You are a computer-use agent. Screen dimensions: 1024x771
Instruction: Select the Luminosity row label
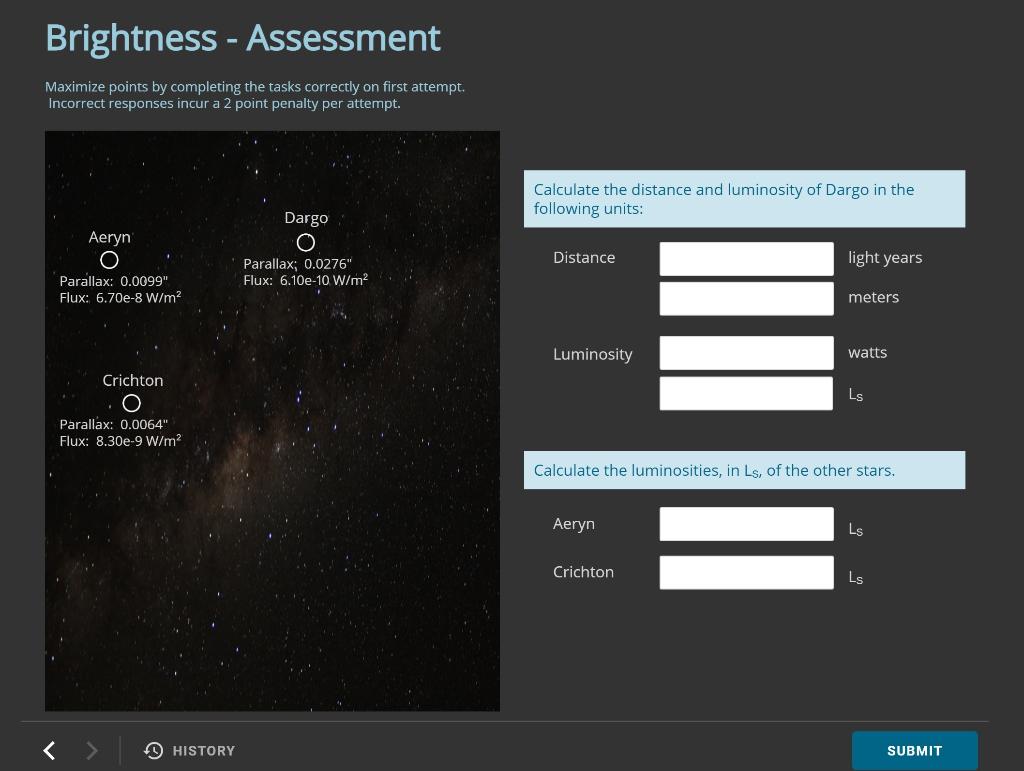coord(592,353)
